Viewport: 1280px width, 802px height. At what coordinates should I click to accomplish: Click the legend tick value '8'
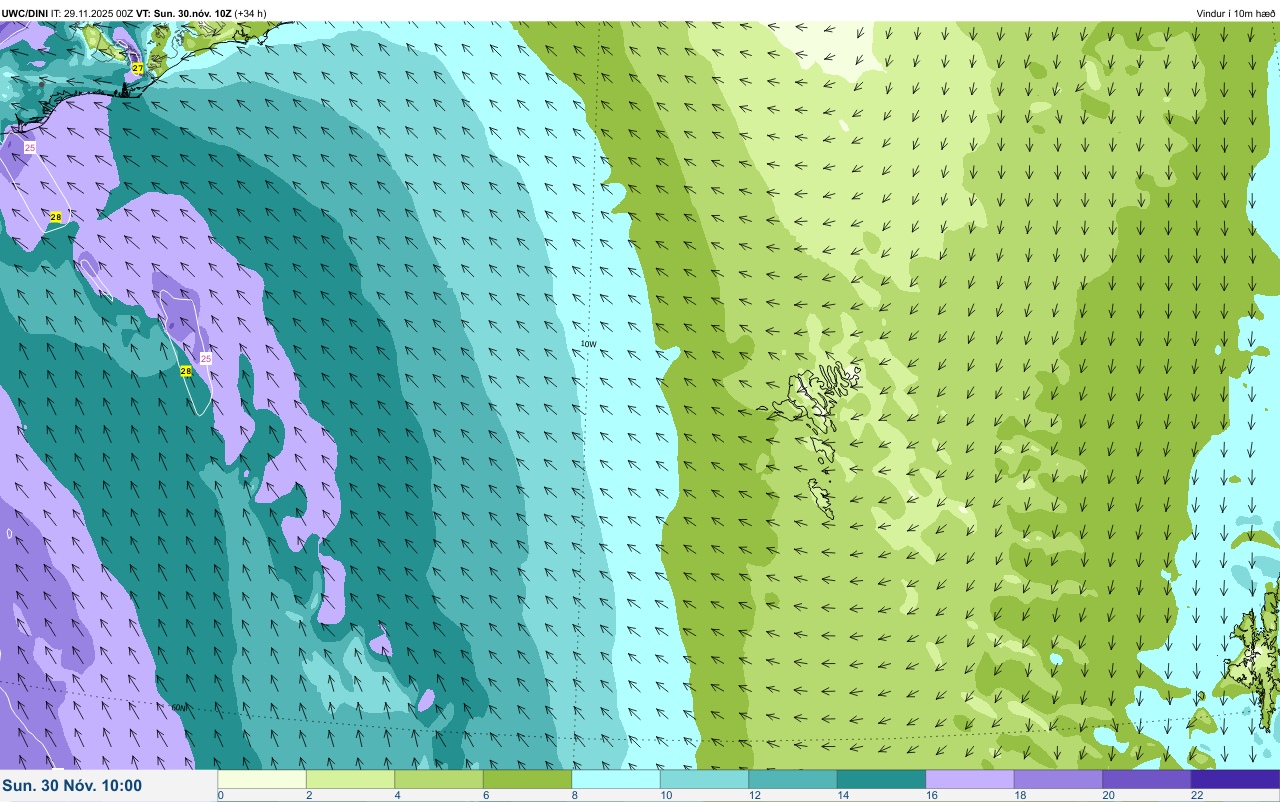pyautogui.click(x=574, y=795)
